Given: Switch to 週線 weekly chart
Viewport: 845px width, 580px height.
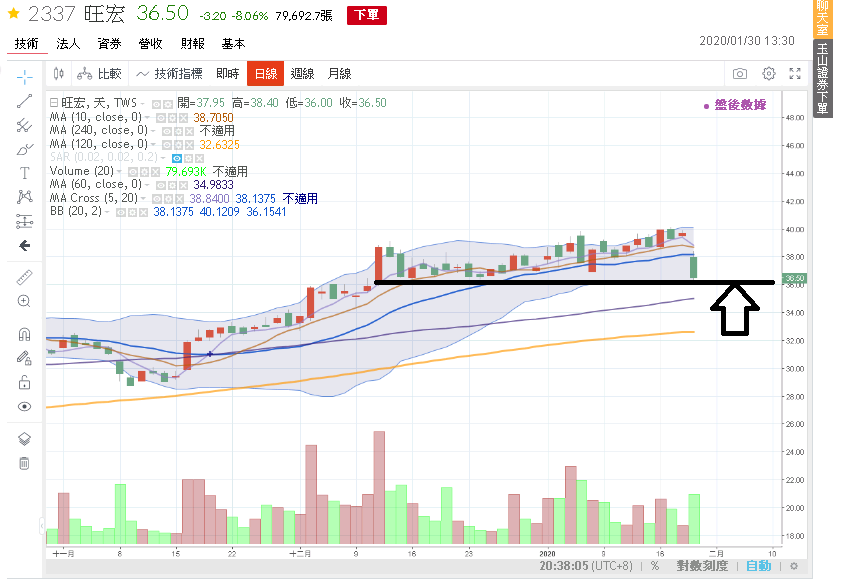Looking at the screenshot, I should click(302, 74).
